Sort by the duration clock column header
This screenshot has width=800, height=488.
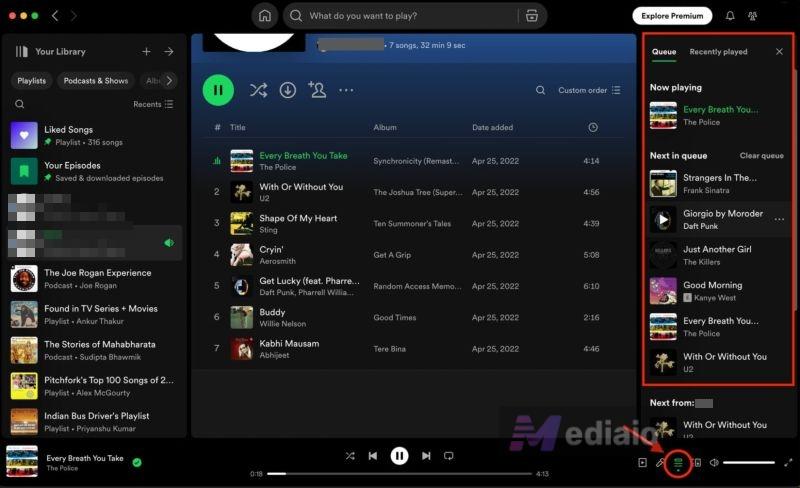tap(593, 128)
